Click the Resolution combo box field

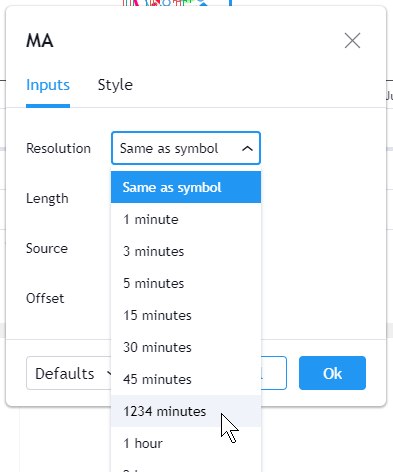(186, 148)
